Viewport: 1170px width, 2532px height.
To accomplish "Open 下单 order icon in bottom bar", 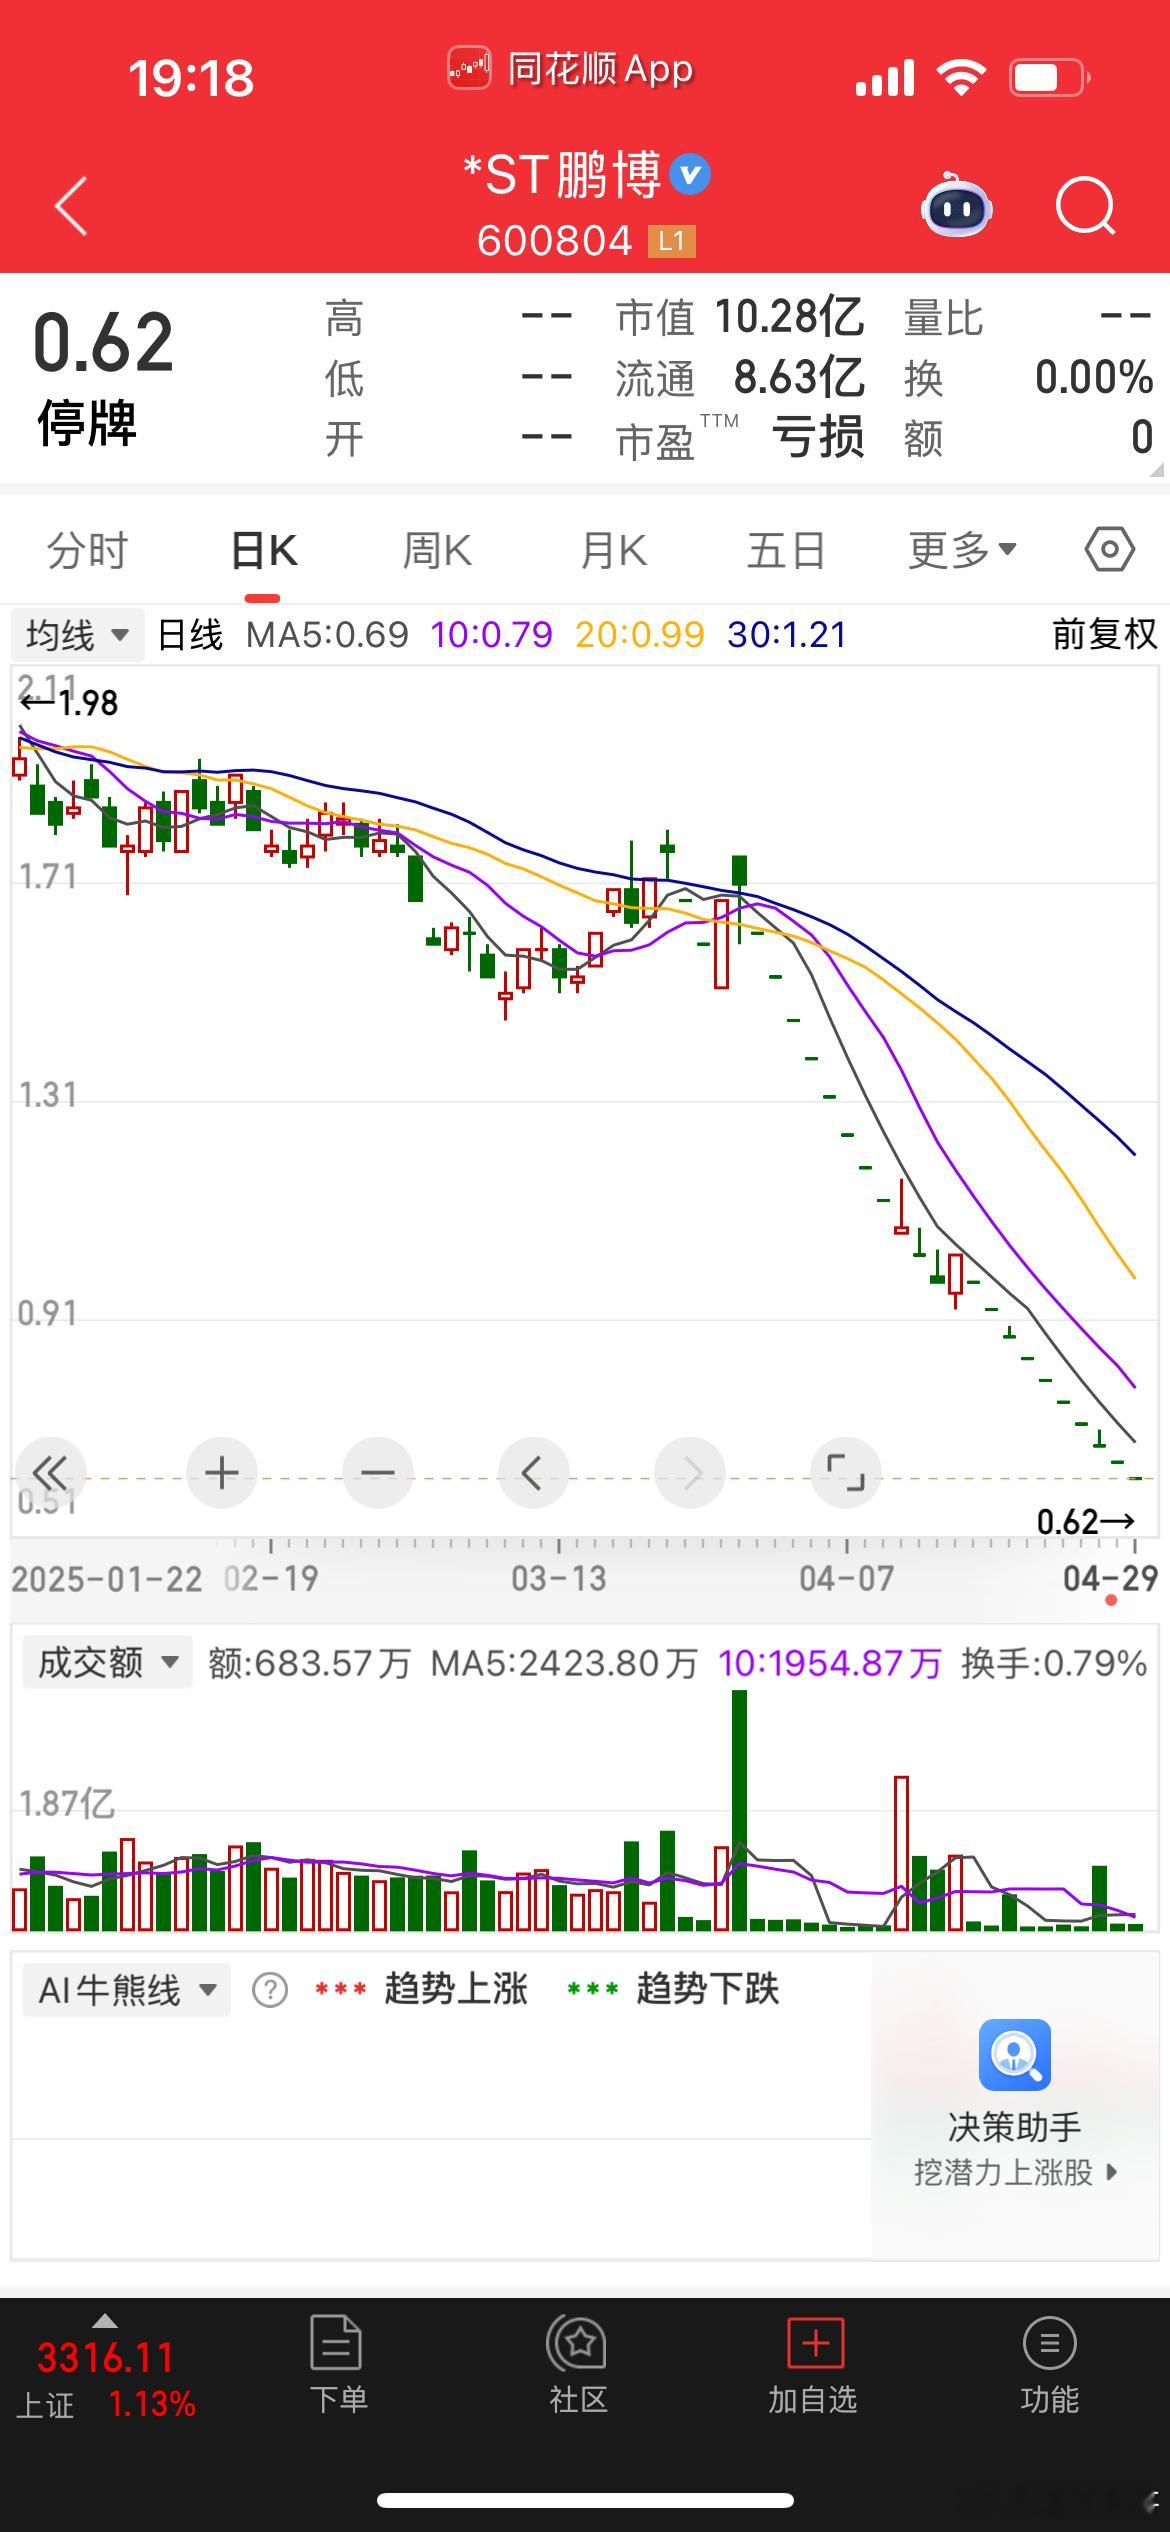I will [337, 2343].
